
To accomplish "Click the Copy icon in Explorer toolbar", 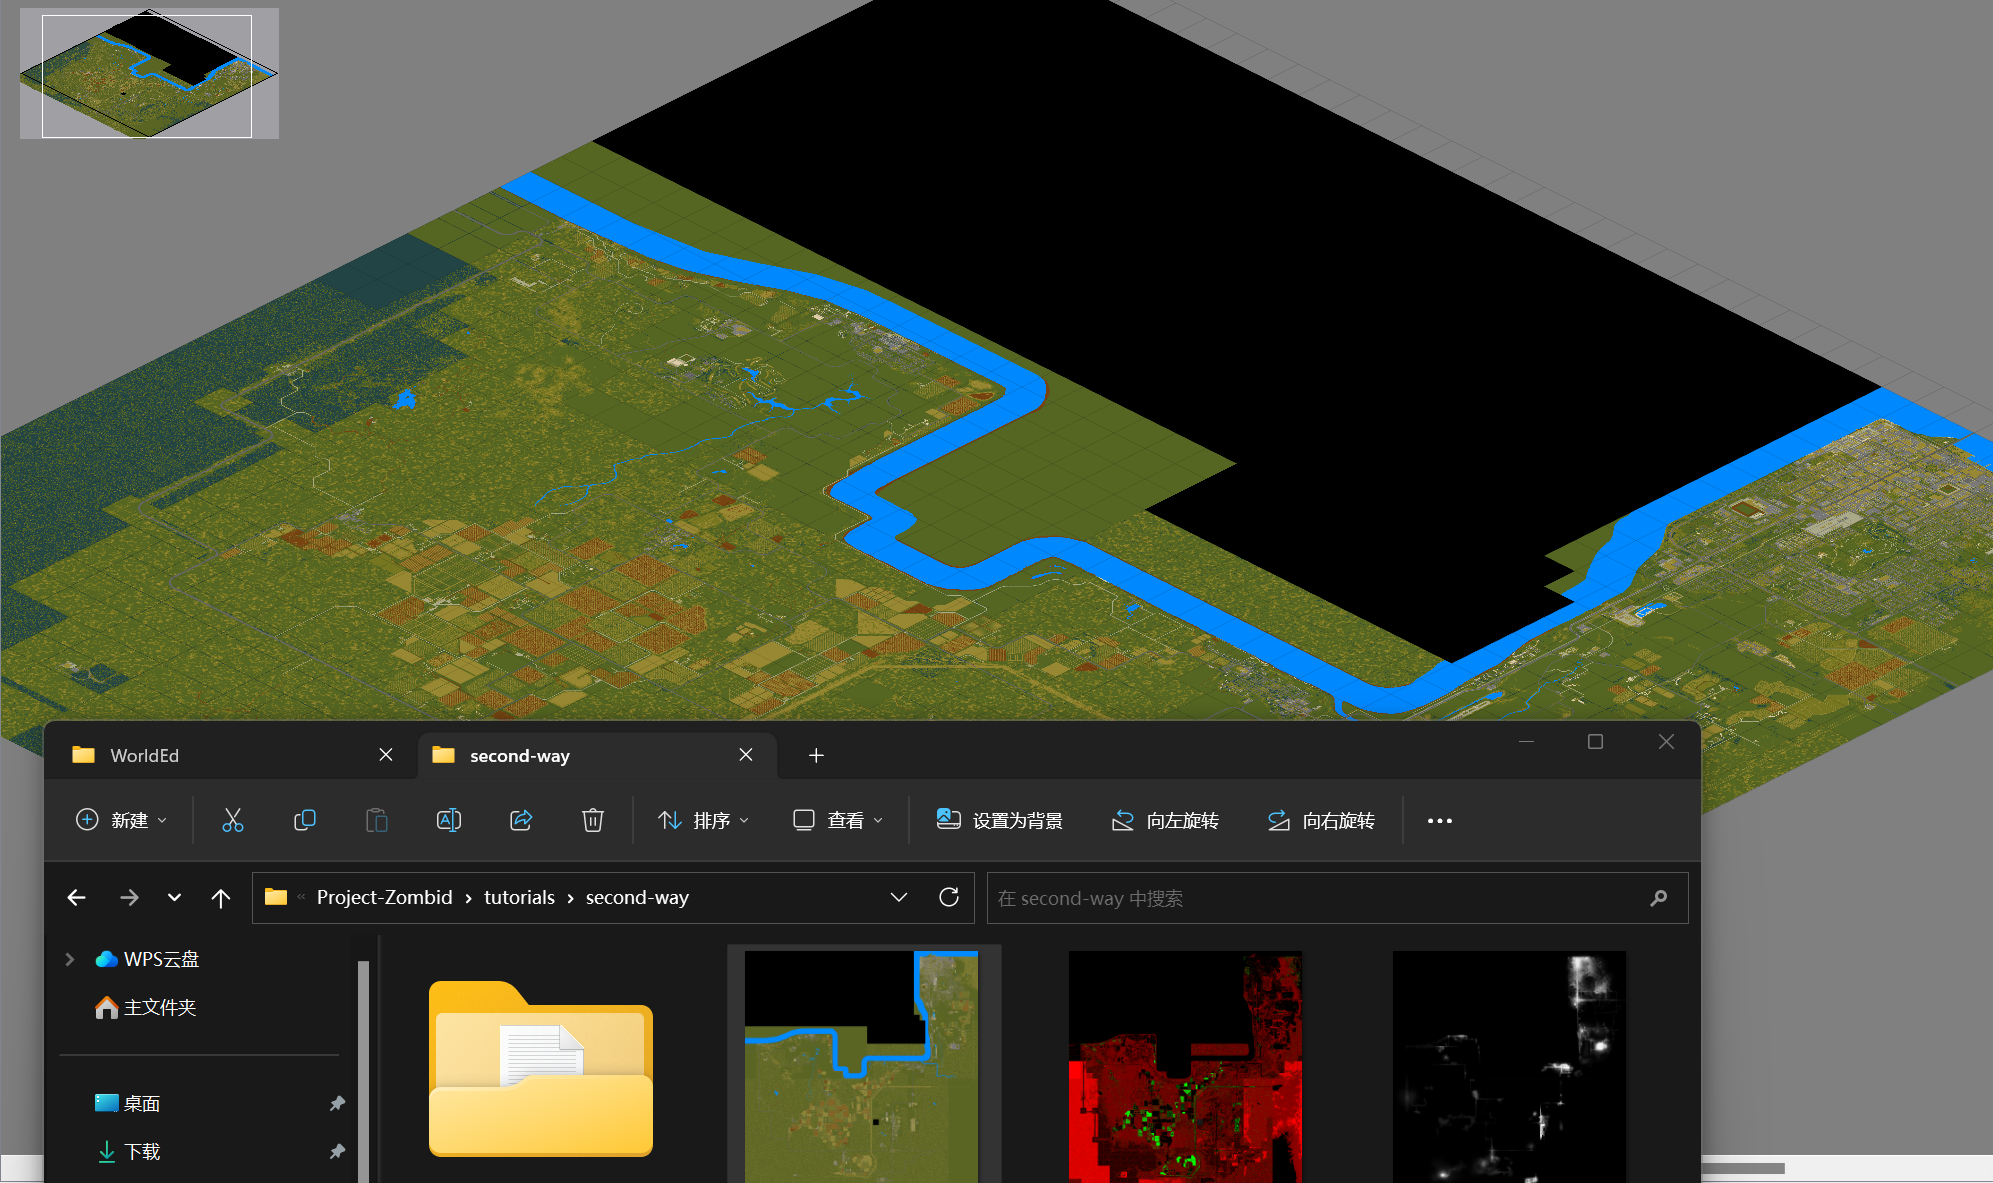I will tap(305, 820).
